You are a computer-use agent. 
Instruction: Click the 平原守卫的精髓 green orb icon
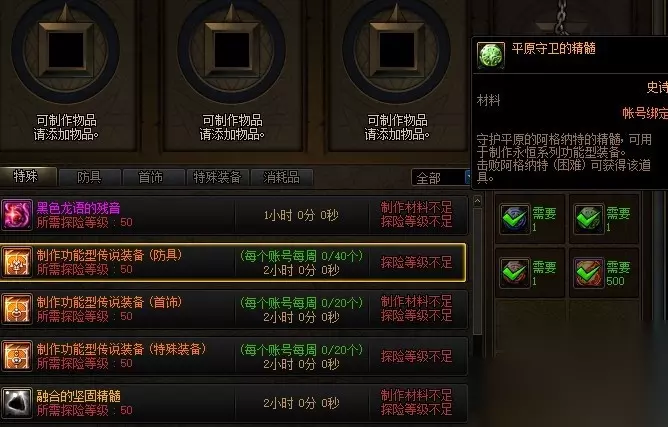(x=491, y=55)
